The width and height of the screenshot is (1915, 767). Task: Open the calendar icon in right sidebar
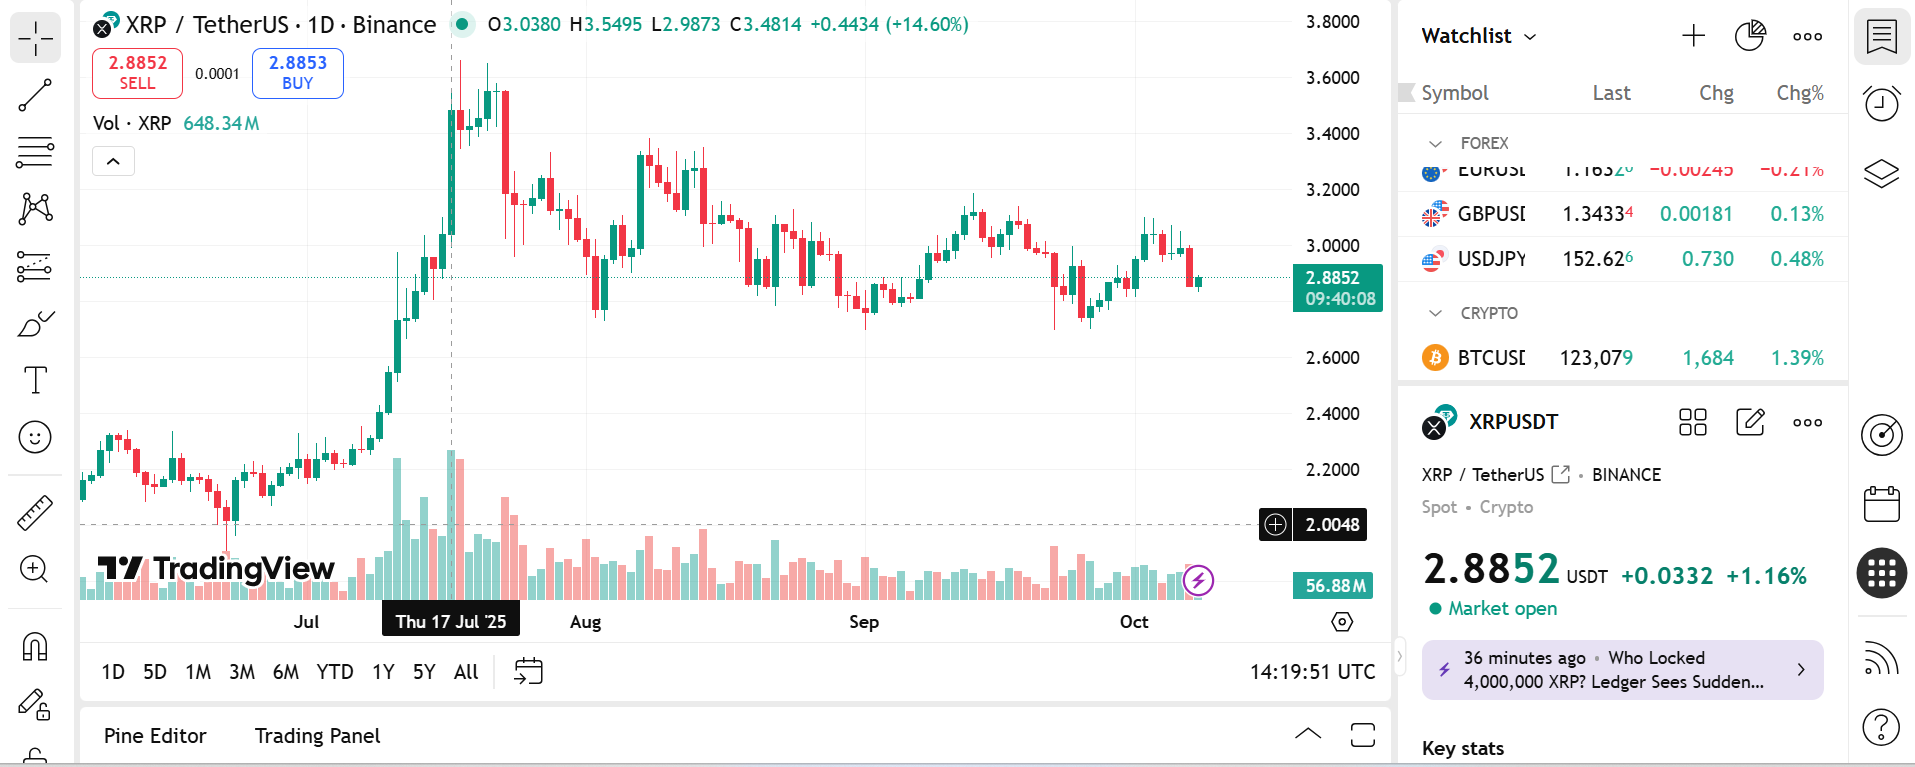point(1881,504)
